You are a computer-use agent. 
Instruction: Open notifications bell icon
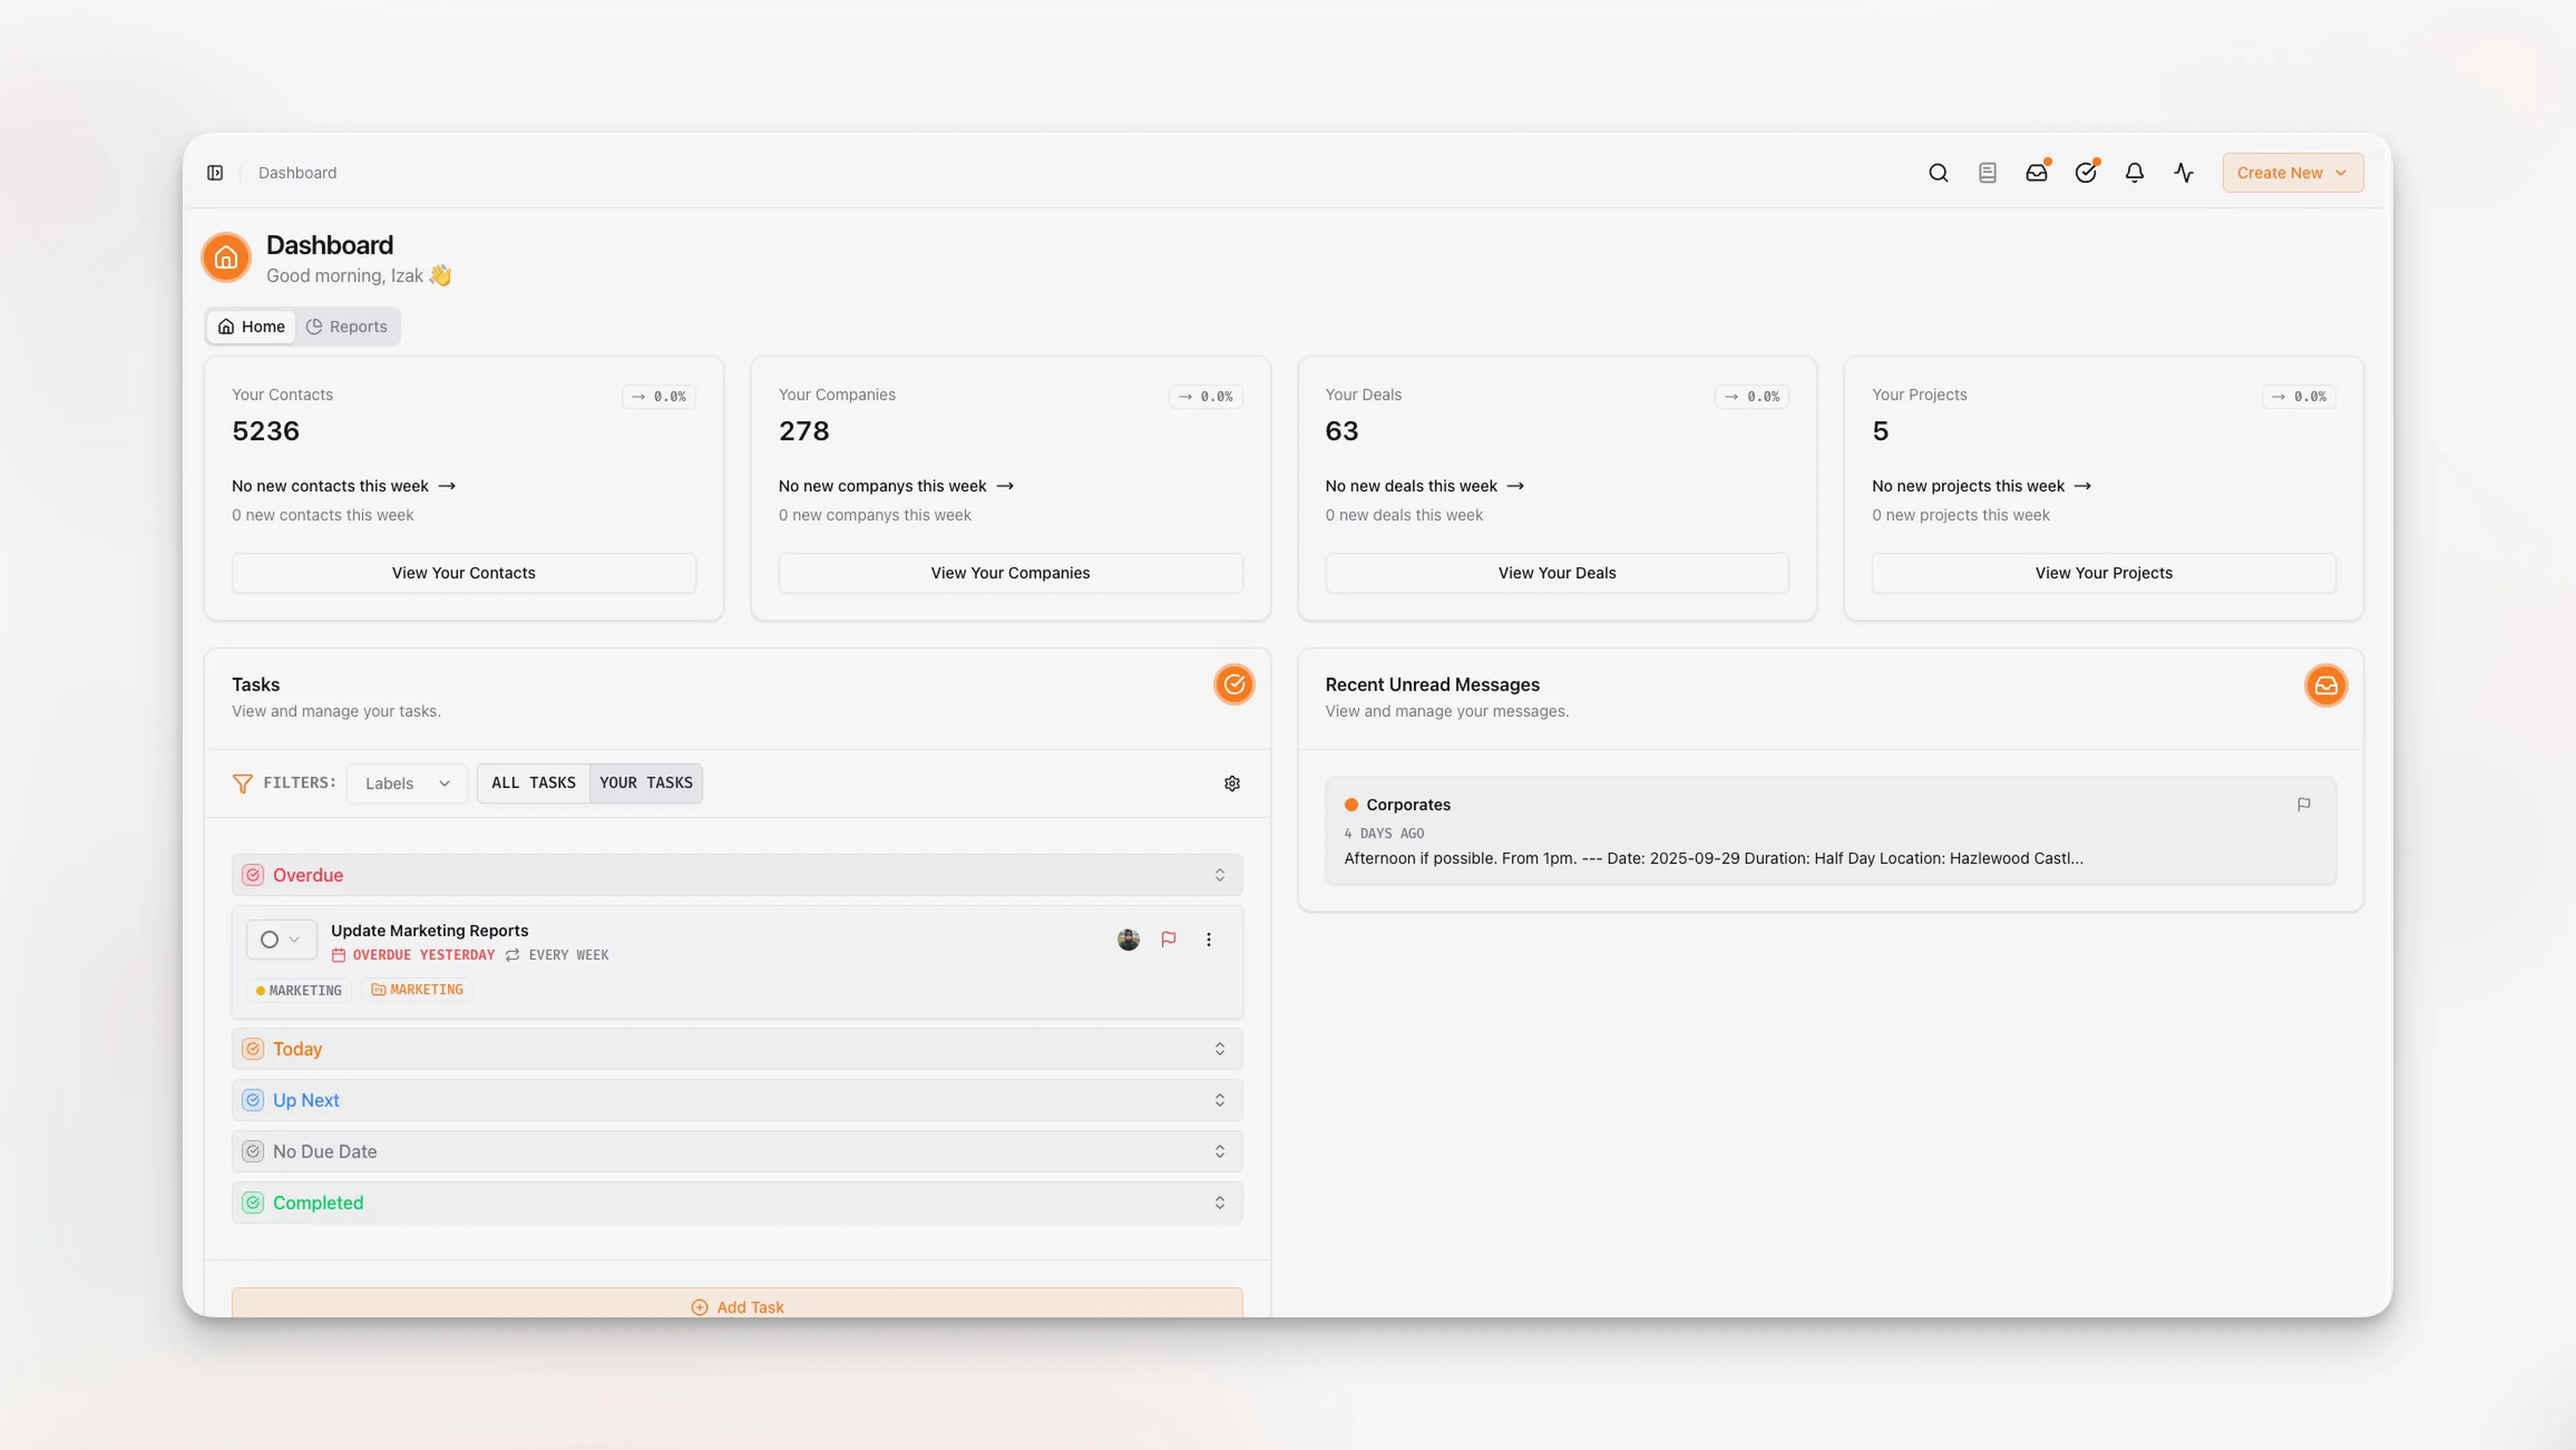(x=2134, y=173)
